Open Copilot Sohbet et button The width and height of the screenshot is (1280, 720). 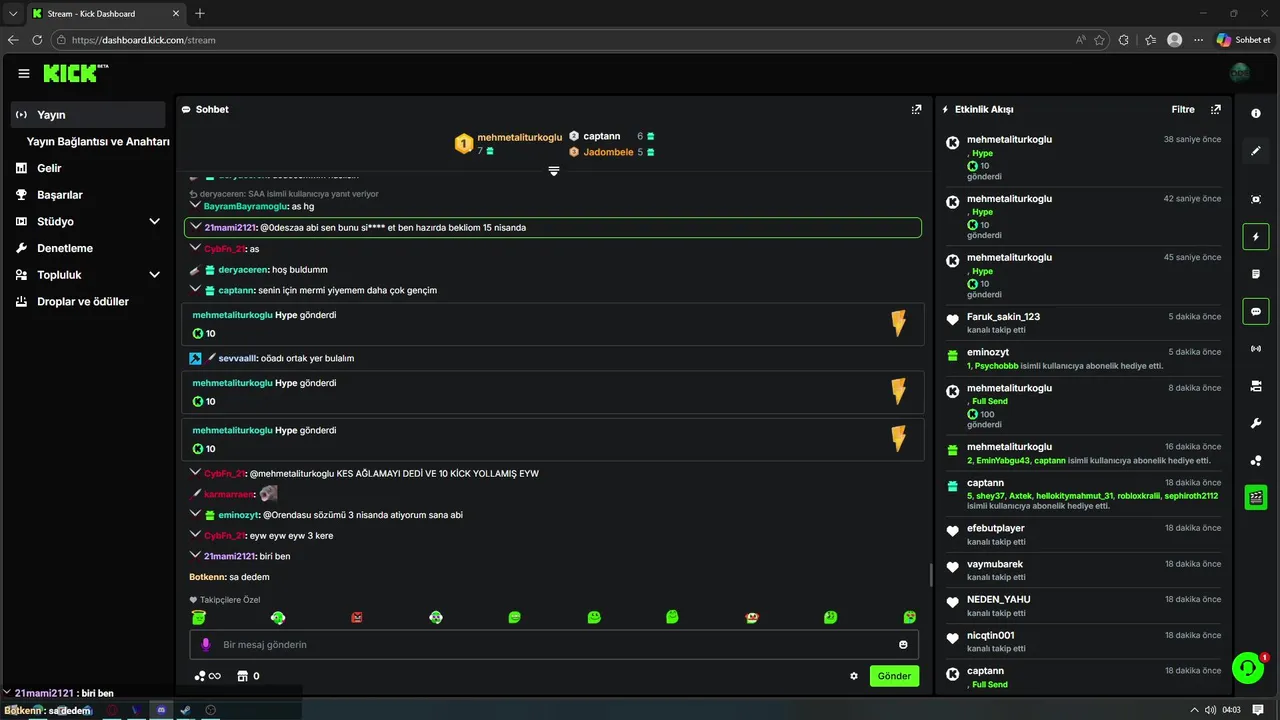1244,40
